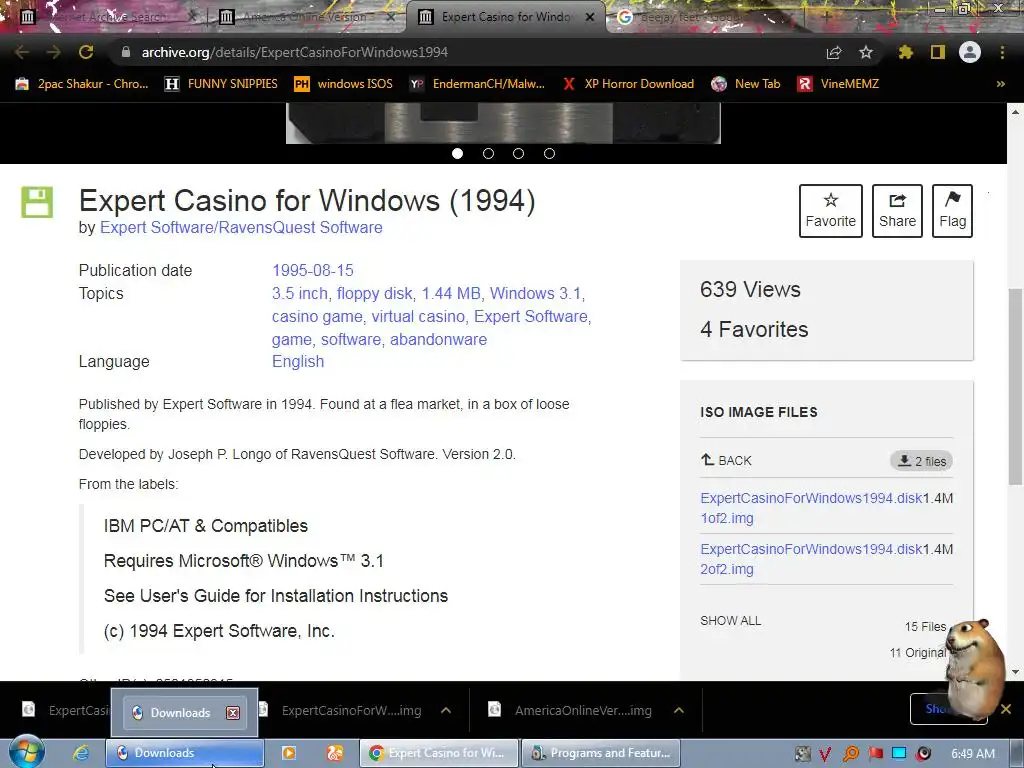The width and height of the screenshot is (1024, 768).
Task: Download all with the 2 files button
Action: pos(921,461)
